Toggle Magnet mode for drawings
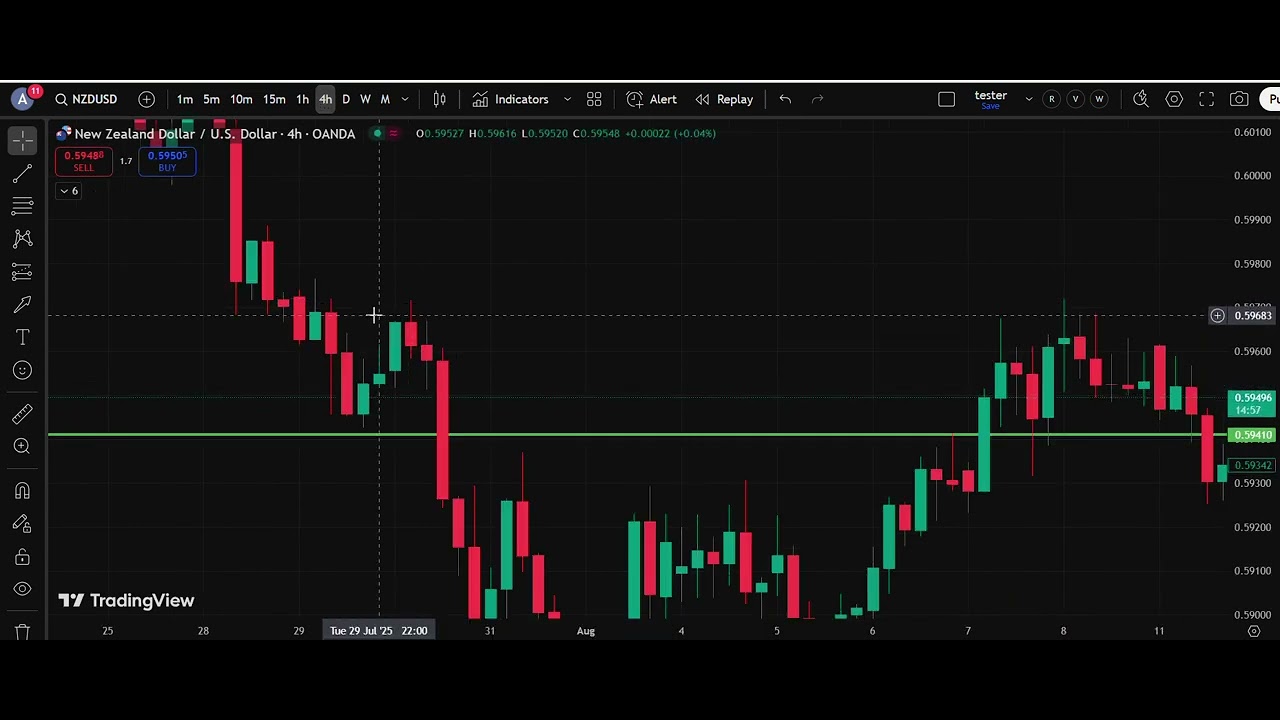This screenshot has width=1280, height=720. [22, 491]
